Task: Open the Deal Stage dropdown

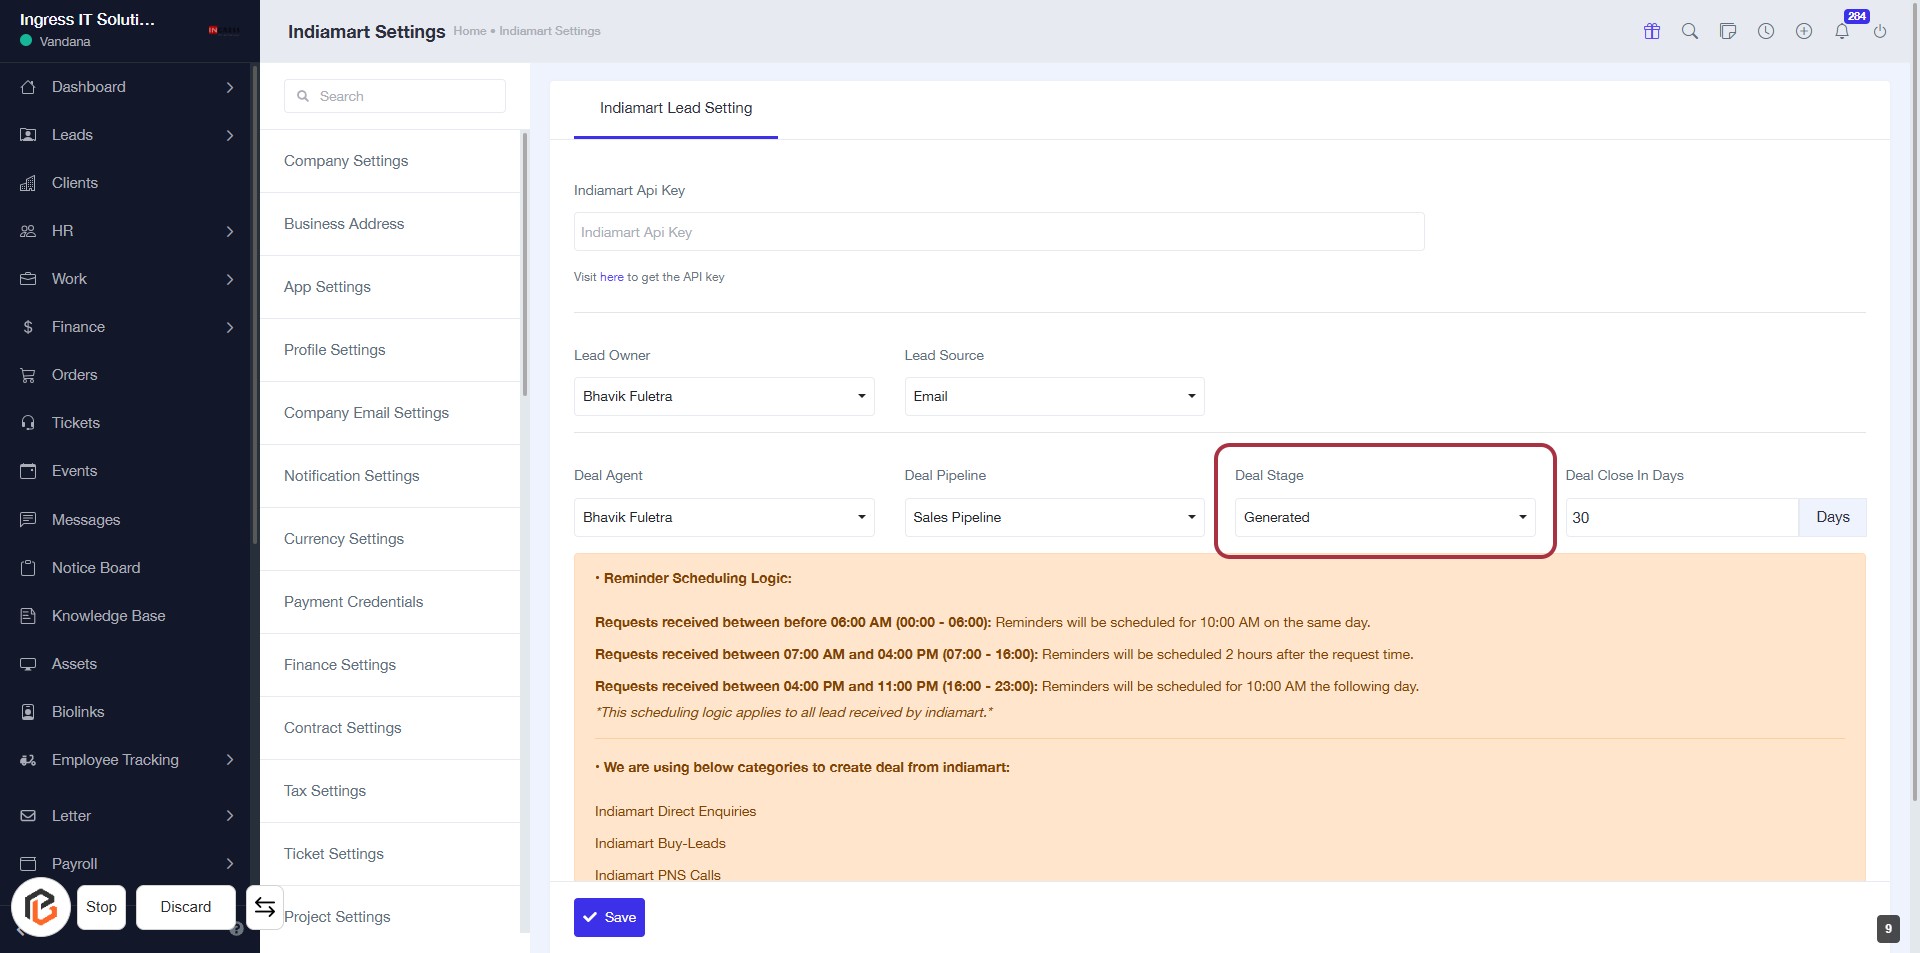Action: [x=1384, y=517]
